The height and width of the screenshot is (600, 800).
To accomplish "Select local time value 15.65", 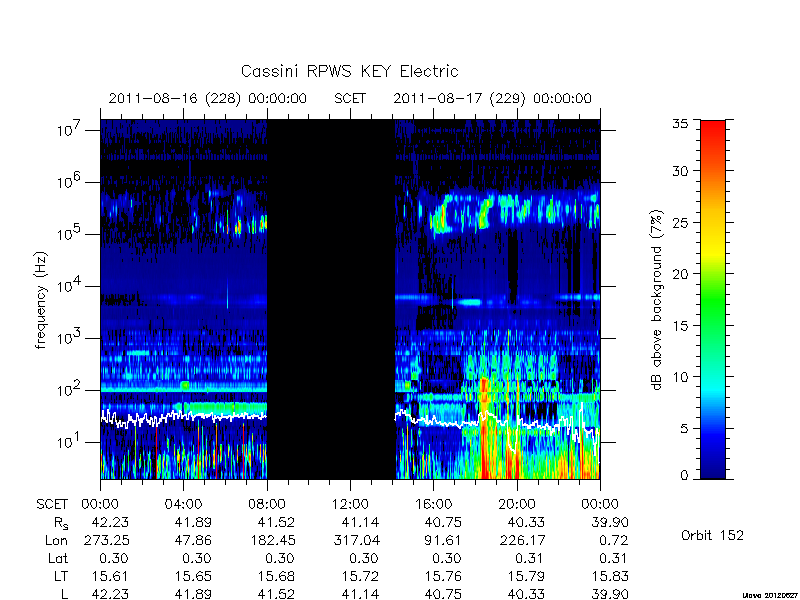I will click(x=193, y=576).
